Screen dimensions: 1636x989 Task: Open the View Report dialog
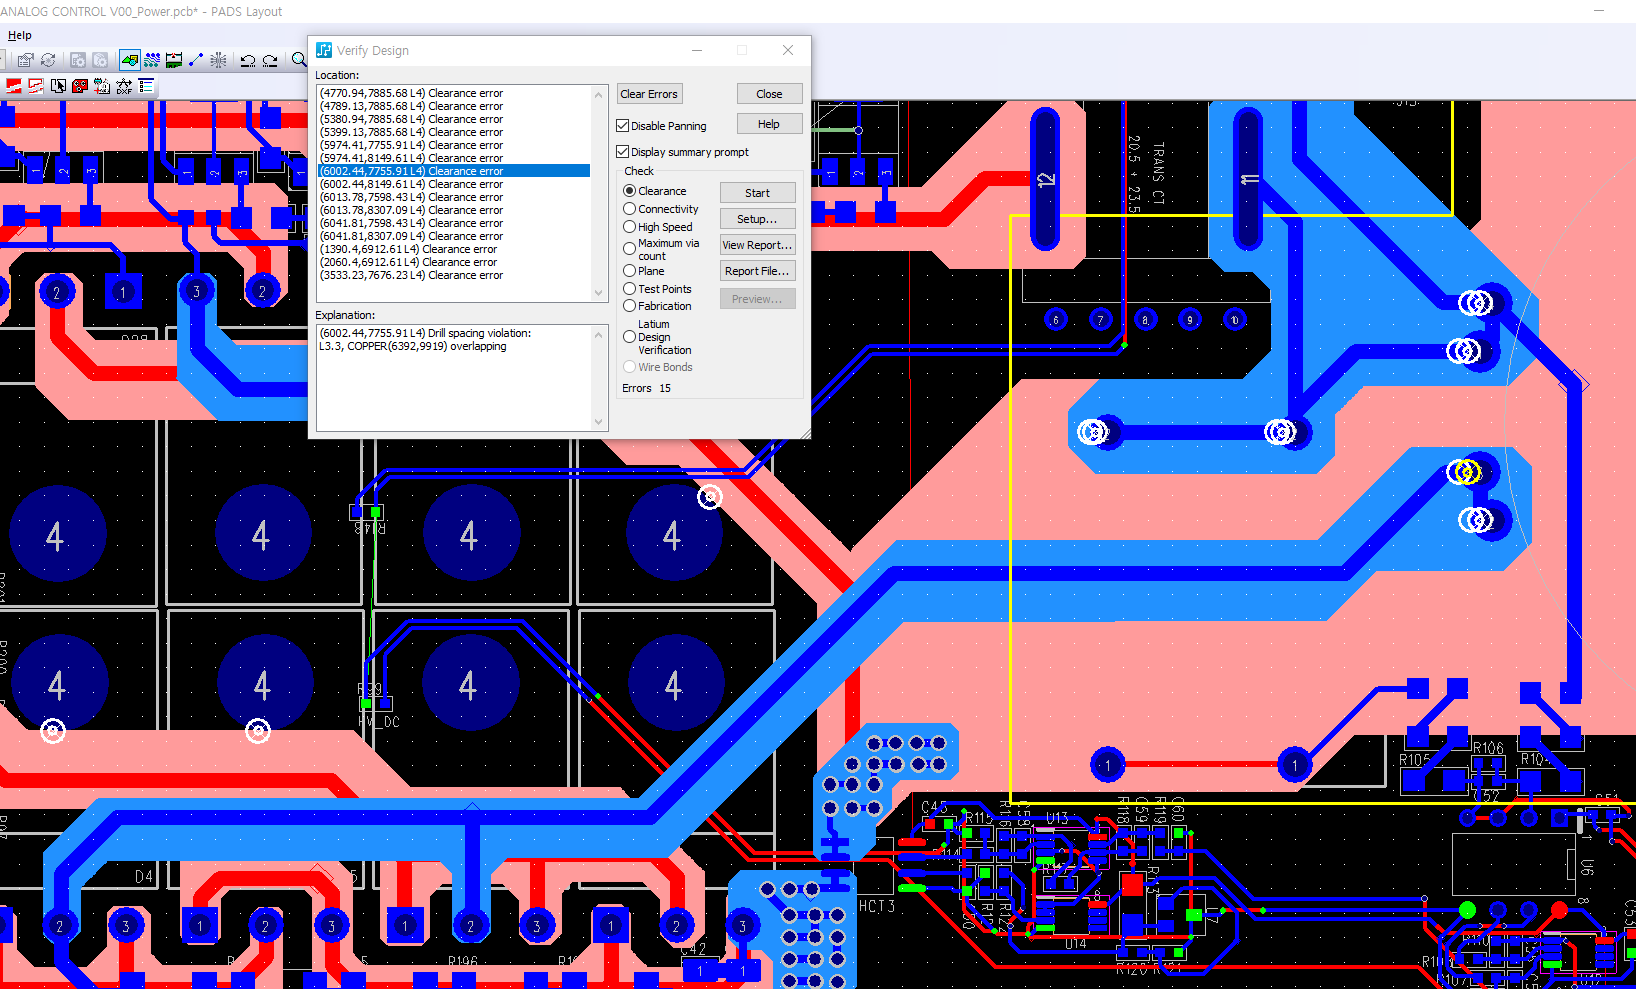point(757,245)
